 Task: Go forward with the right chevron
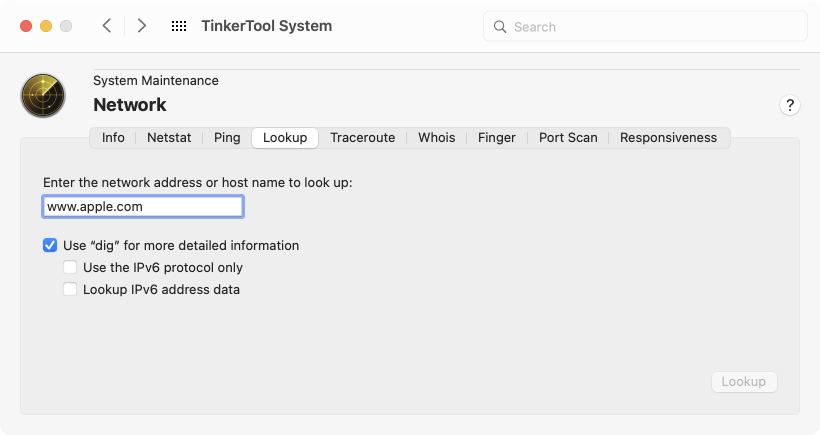click(x=141, y=26)
